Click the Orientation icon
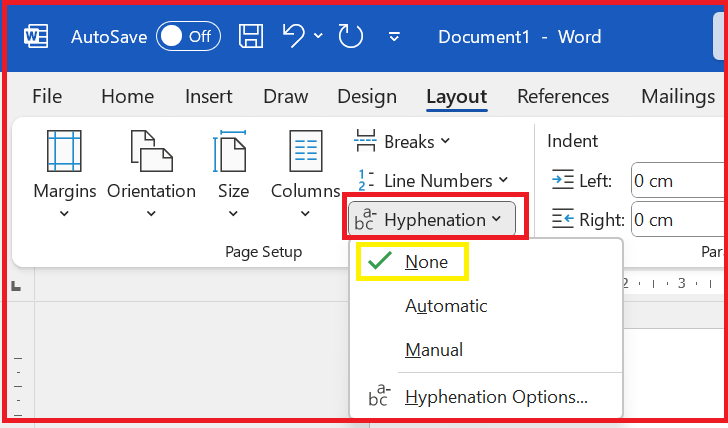Image resolution: width=728 pixels, height=428 pixels. pyautogui.click(x=151, y=151)
